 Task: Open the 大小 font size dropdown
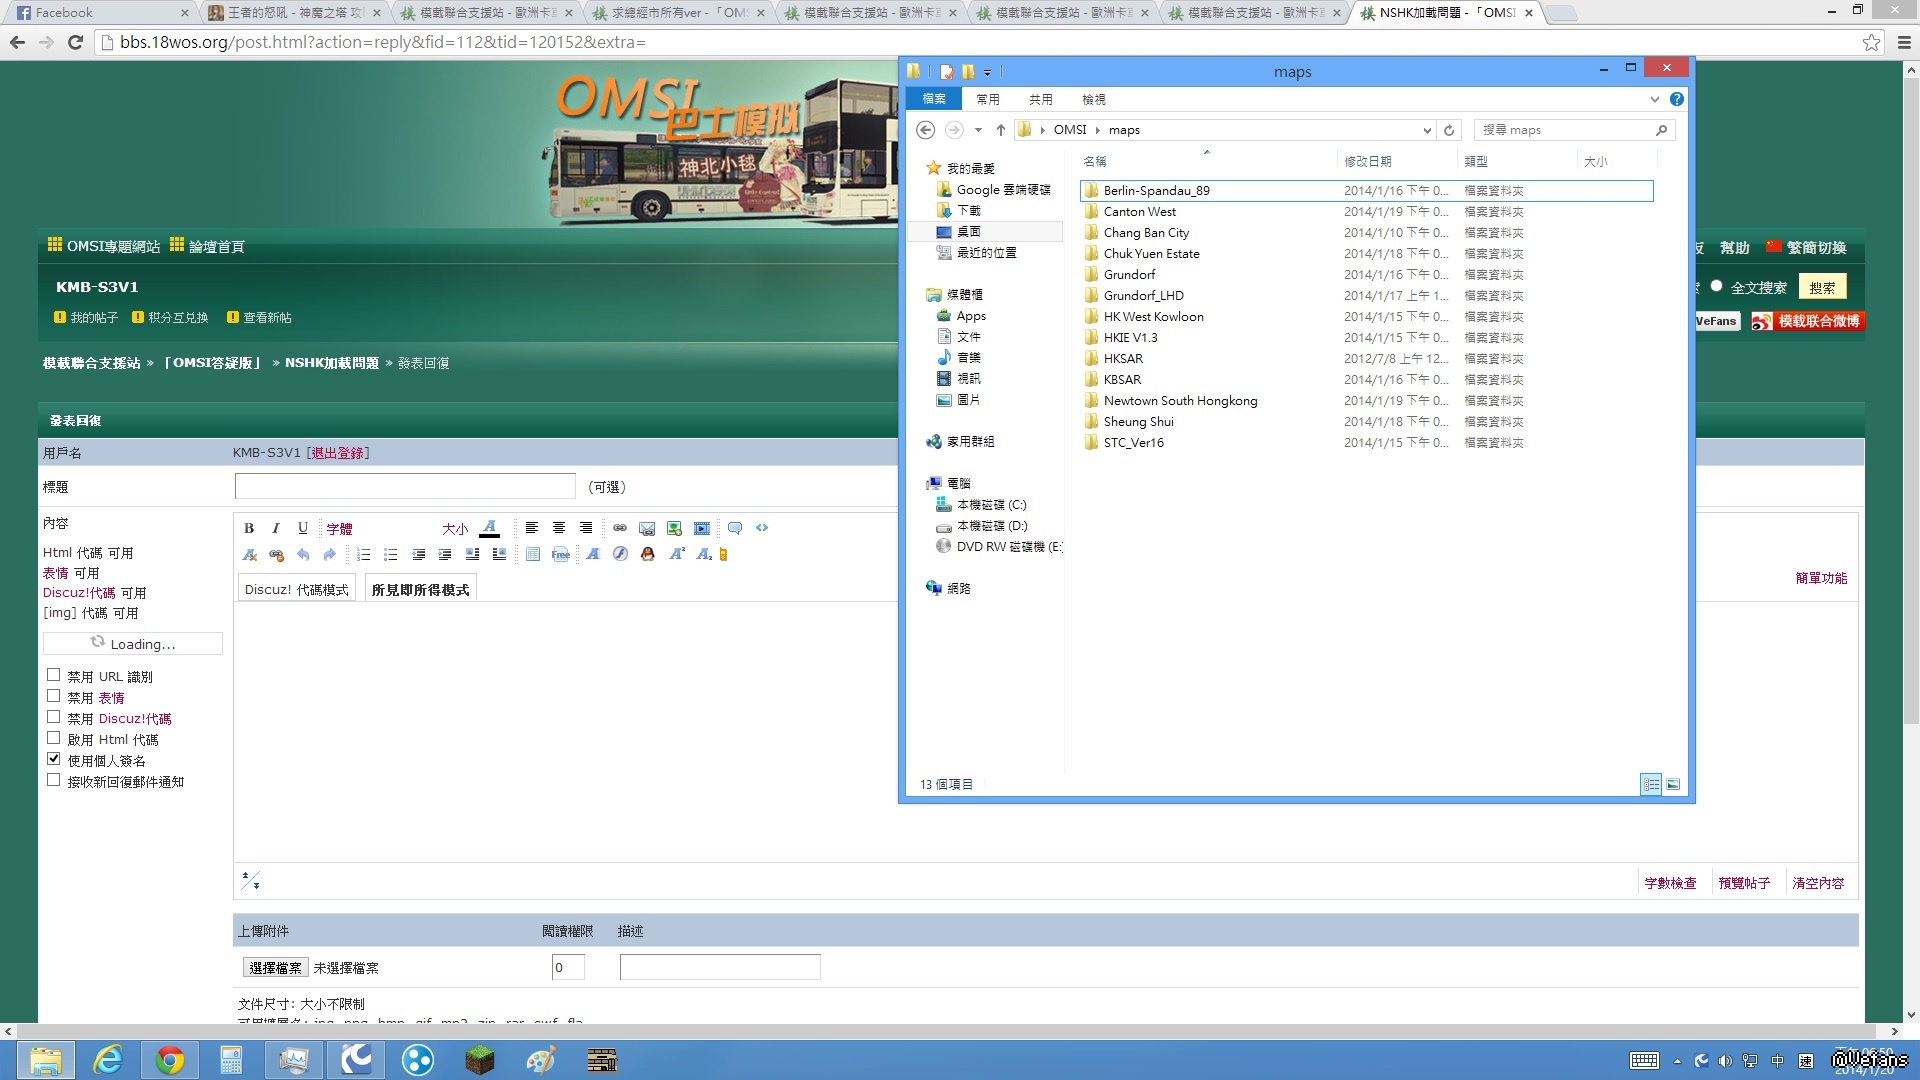click(455, 528)
